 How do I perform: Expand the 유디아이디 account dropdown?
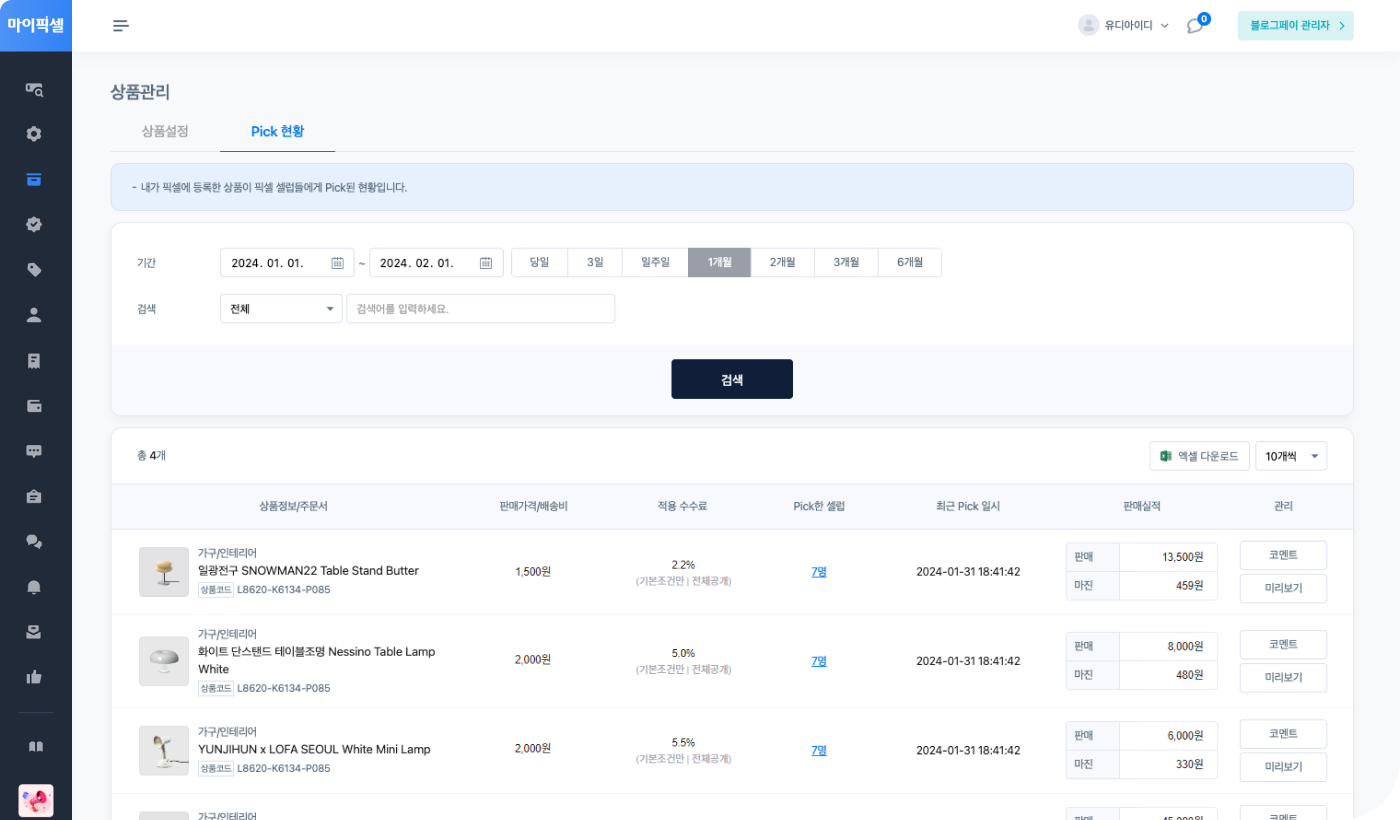[x=1124, y=26]
